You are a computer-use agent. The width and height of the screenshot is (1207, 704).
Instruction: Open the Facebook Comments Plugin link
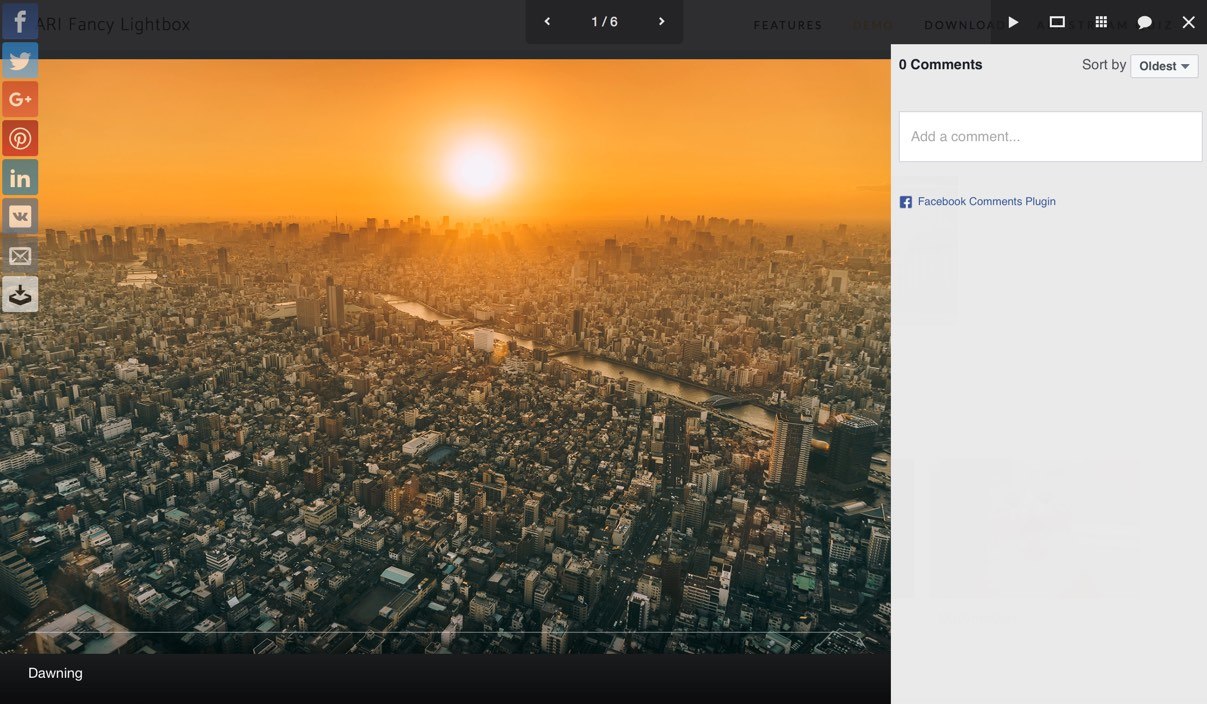coord(986,201)
